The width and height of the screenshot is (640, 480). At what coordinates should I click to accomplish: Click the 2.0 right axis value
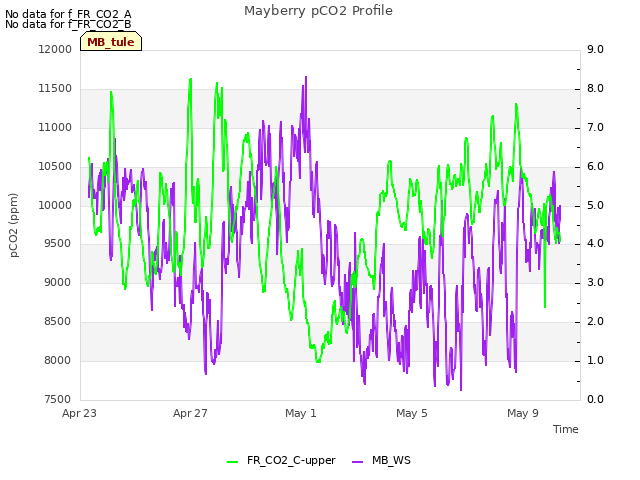pyautogui.click(x=595, y=322)
